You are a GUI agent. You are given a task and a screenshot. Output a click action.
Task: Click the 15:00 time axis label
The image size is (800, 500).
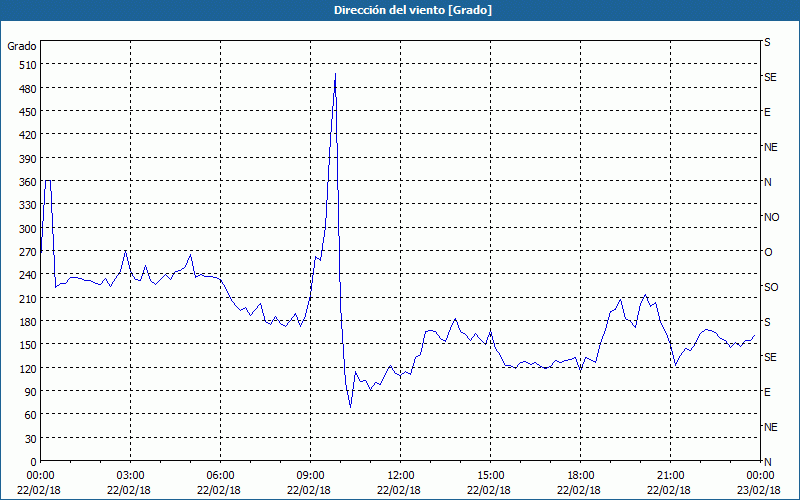[490, 476]
